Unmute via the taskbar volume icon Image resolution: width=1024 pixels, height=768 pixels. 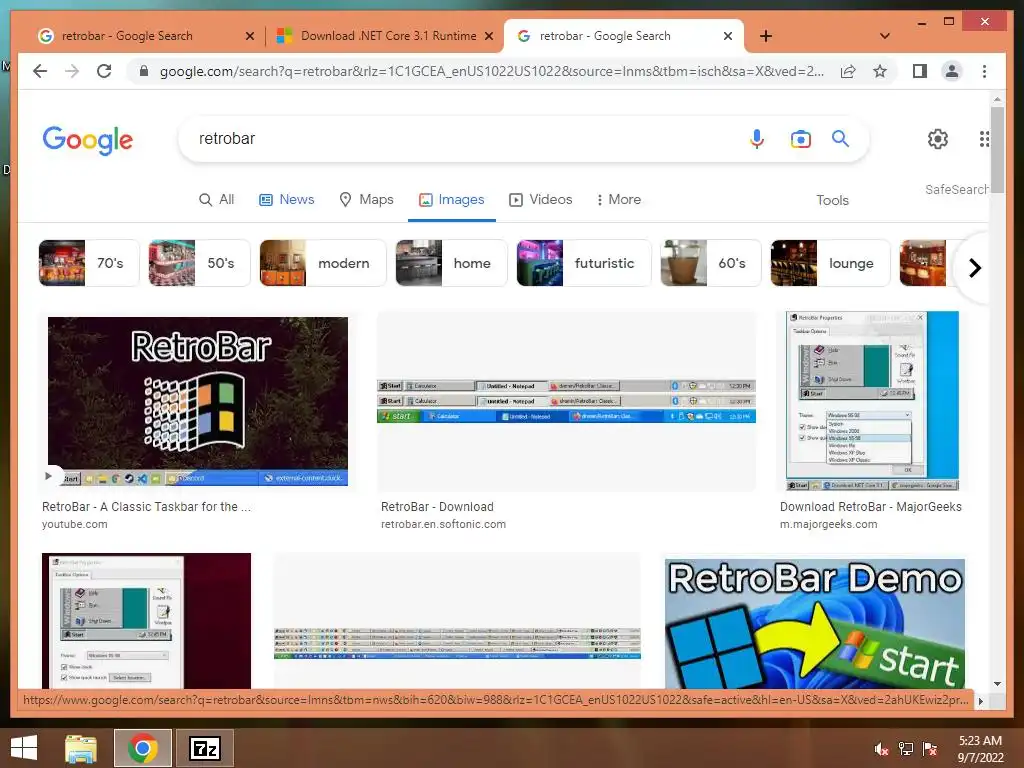pos(881,749)
